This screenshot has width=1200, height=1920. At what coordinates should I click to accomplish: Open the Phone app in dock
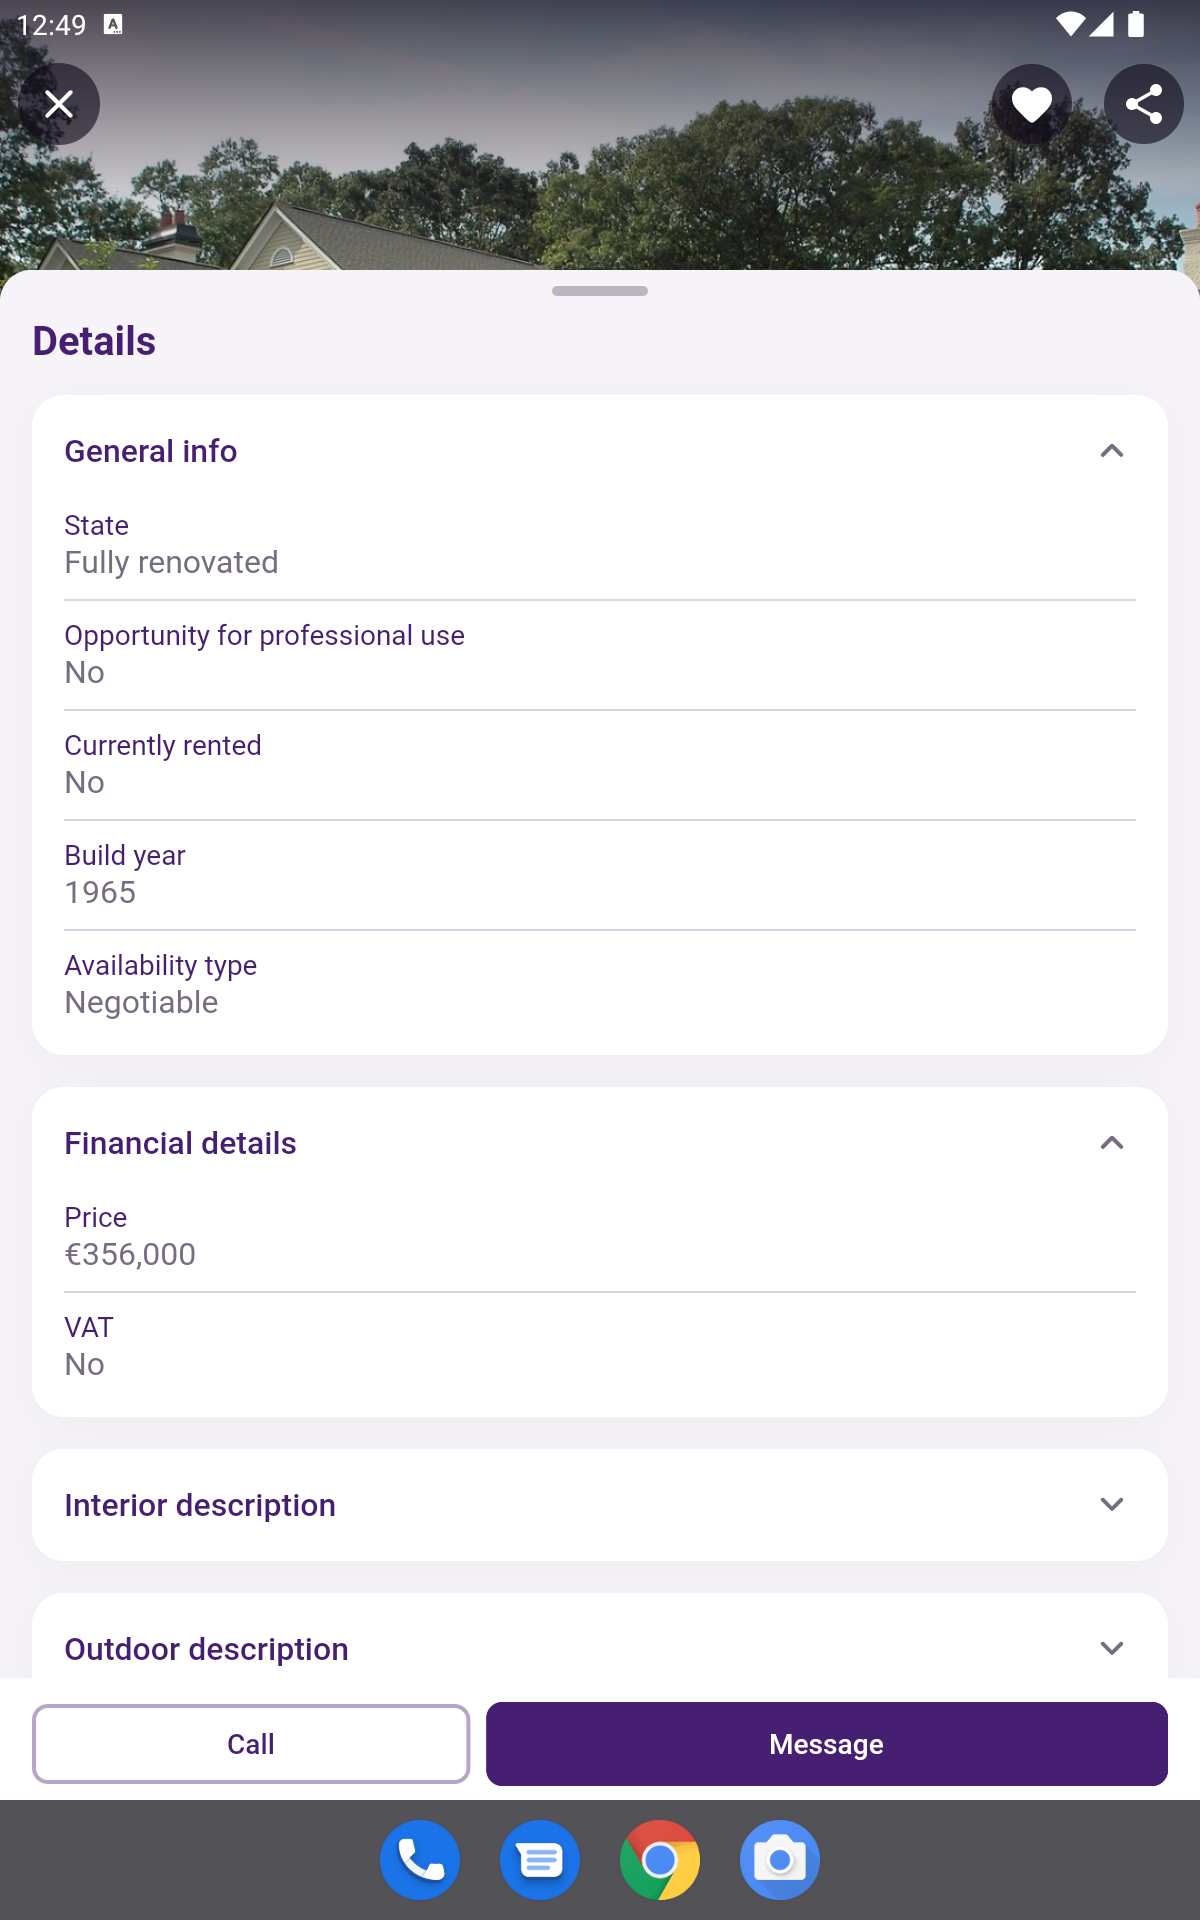coord(420,1860)
